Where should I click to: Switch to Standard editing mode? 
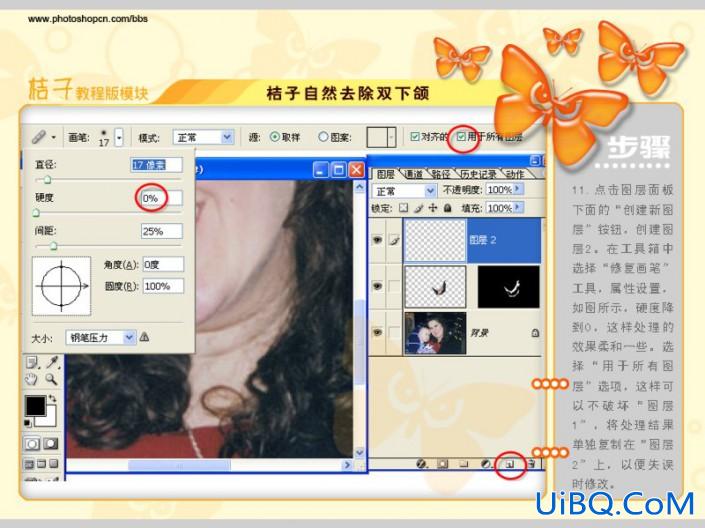(x=32, y=444)
